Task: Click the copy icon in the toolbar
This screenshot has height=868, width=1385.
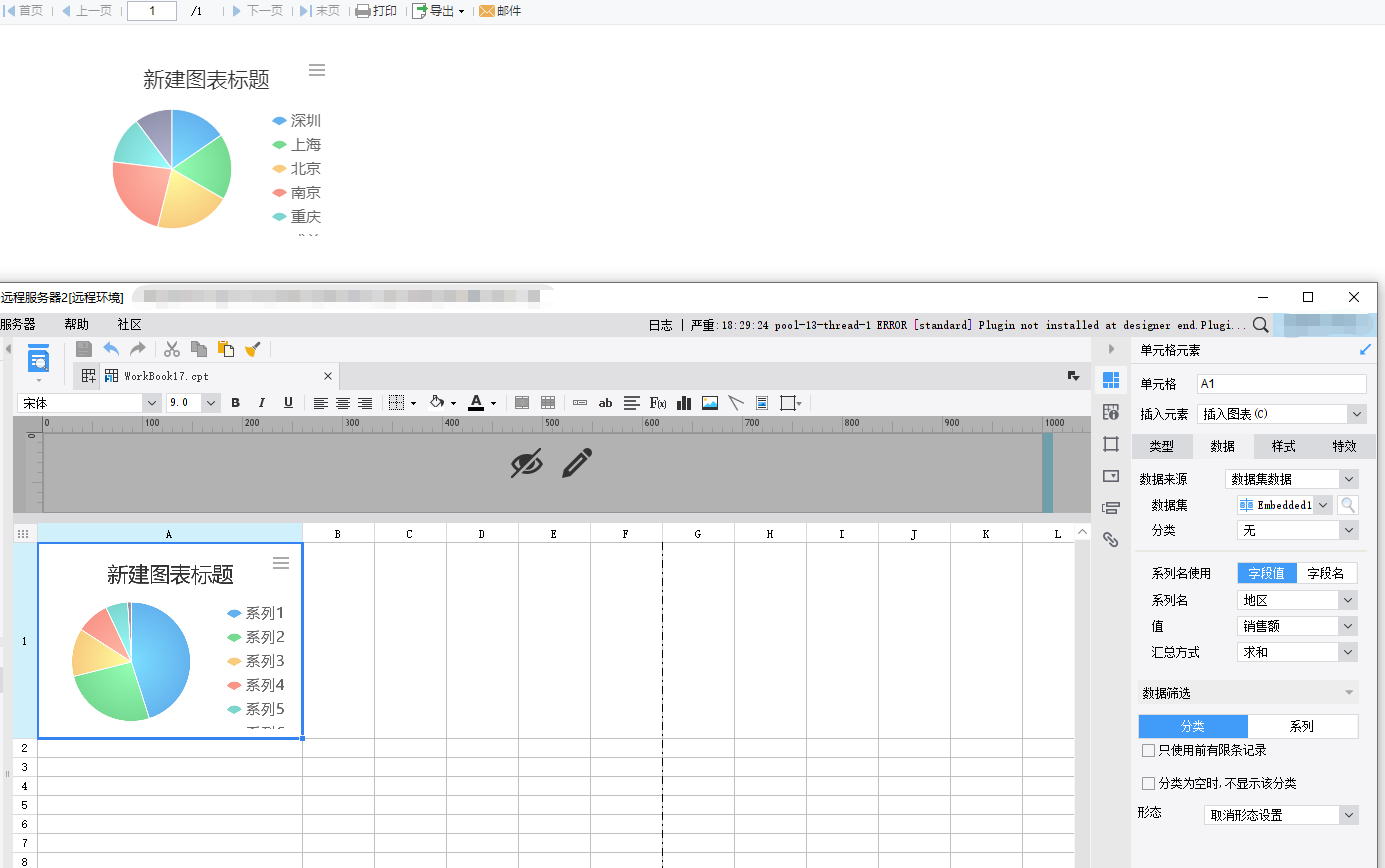Action: pyautogui.click(x=199, y=349)
